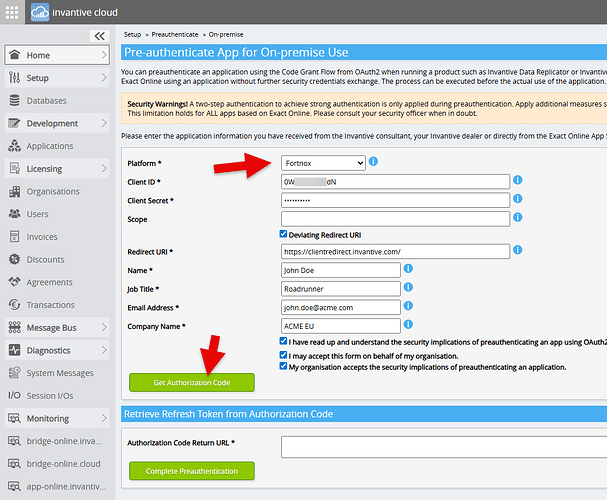Open System Messages in the sidebar
Viewport: 607px width, 500px height.
click(x=60, y=374)
